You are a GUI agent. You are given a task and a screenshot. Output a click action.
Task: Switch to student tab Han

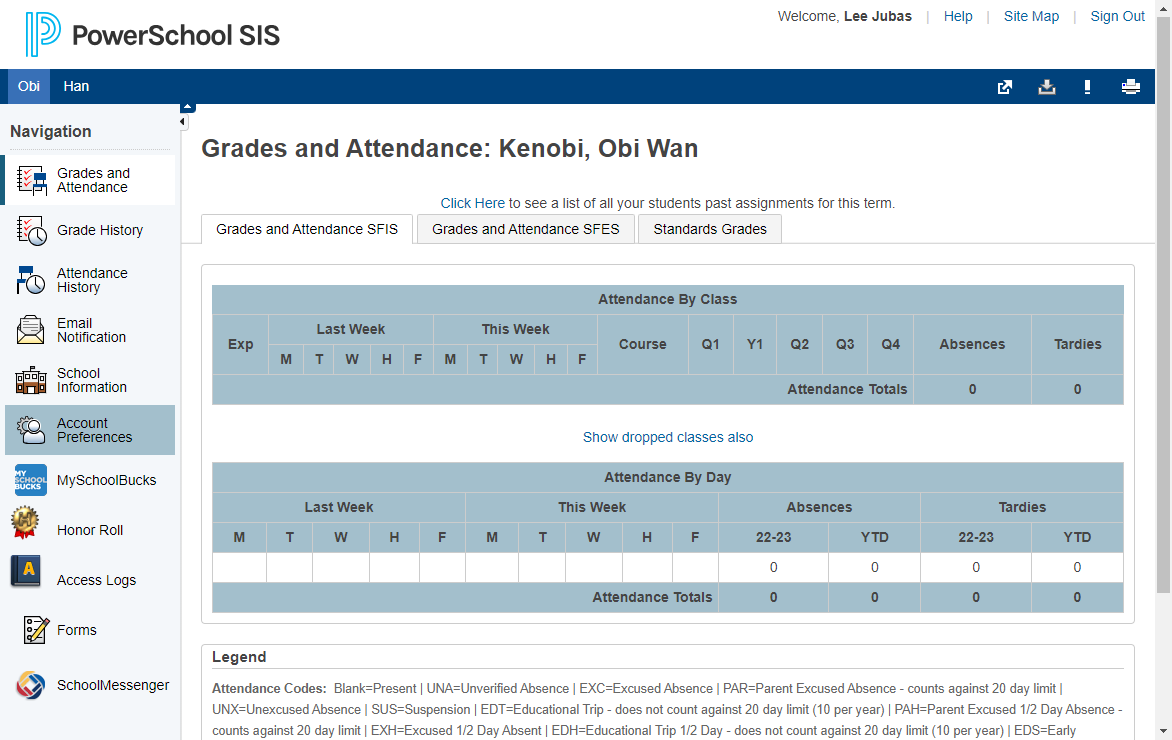coord(76,87)
